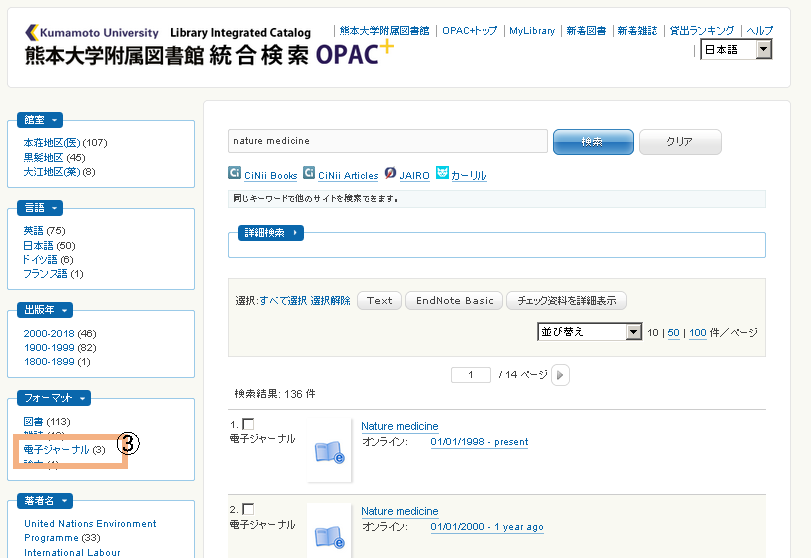Image resolution: width=811 pixels, height=558 pixels.
Task: Click the クリア clear button
Action: coord(680,142)
